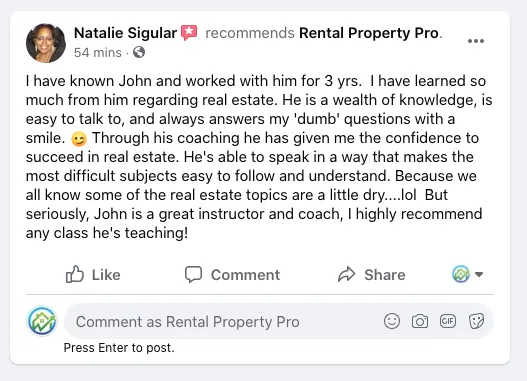Viewport: 527px width, 381px height.
Task: Open the Rental Property Pro page link
Action: click(x=369, y=33)
